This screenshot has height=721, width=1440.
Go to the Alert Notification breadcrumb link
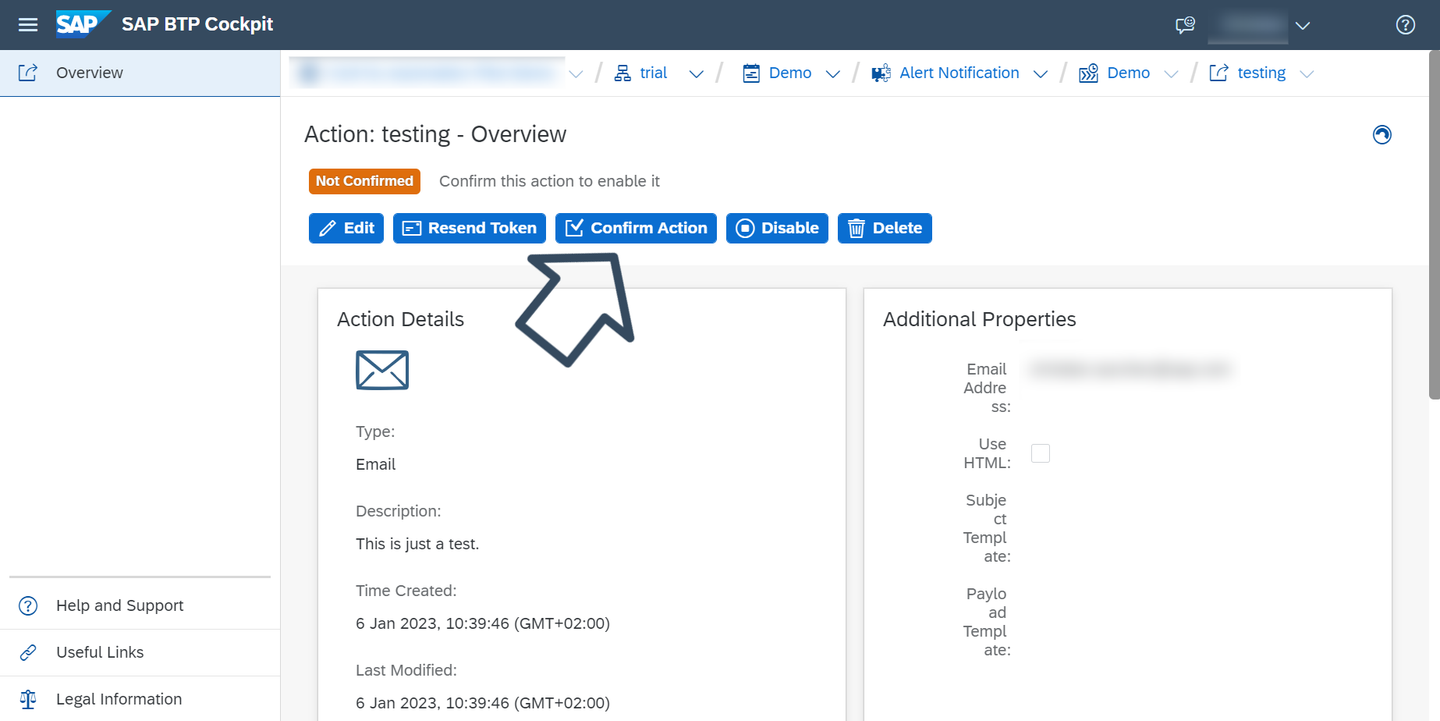click(x=960, y=73)
